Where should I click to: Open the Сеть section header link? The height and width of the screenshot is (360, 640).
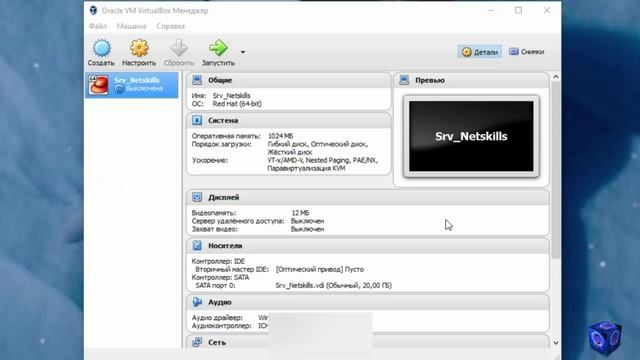click(217, 342)
